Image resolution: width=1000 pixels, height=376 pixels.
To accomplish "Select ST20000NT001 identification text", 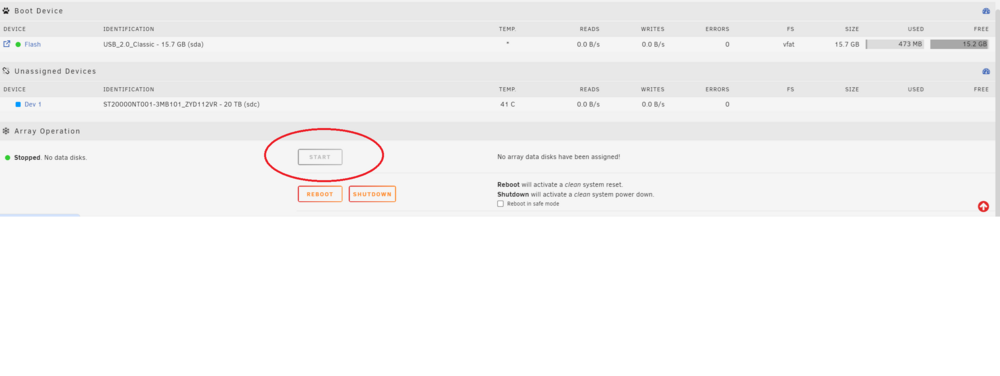I will (x=181, y=105).
